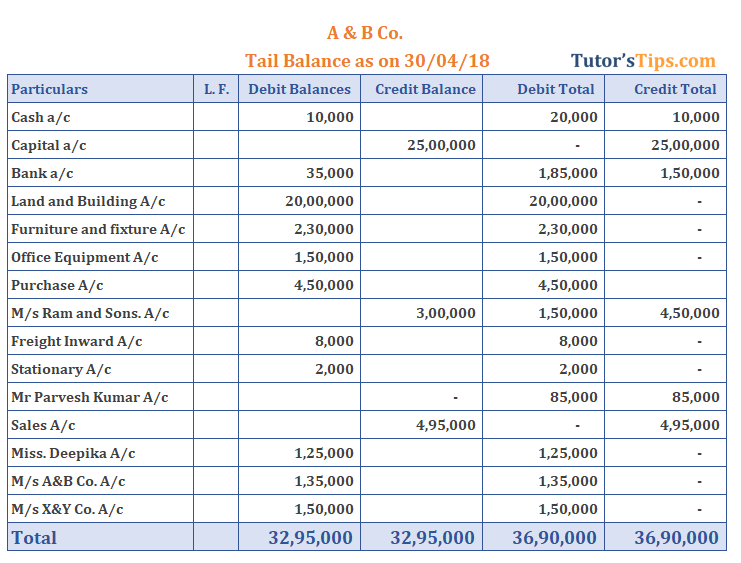Select the L. F. column header
741x563 pixels.
point(216,89)
